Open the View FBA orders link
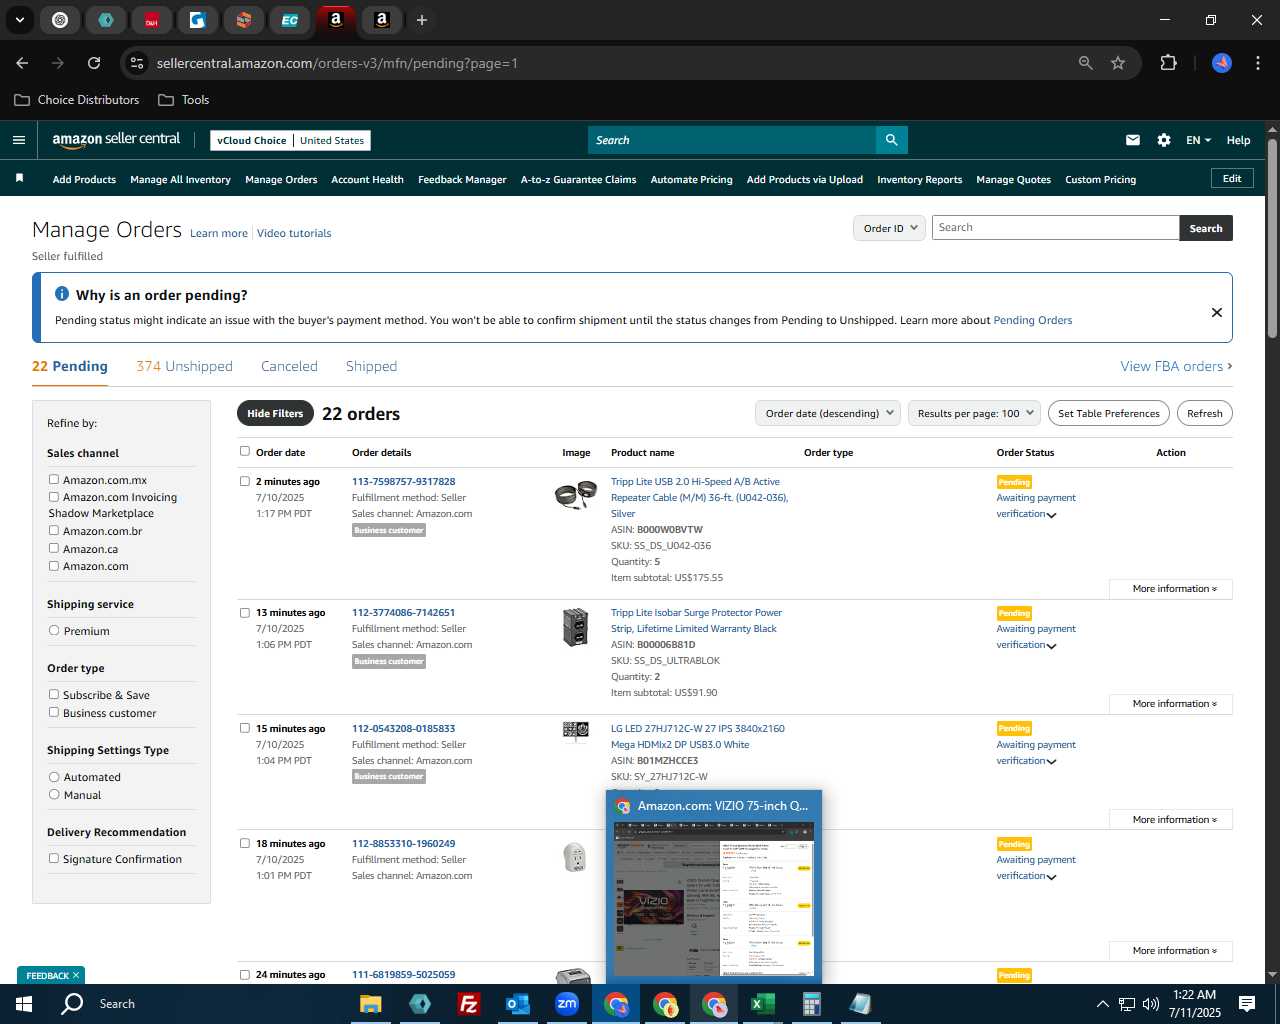The width and height of the screenshot is (1280, 1024). click(x=1176, y=366)
